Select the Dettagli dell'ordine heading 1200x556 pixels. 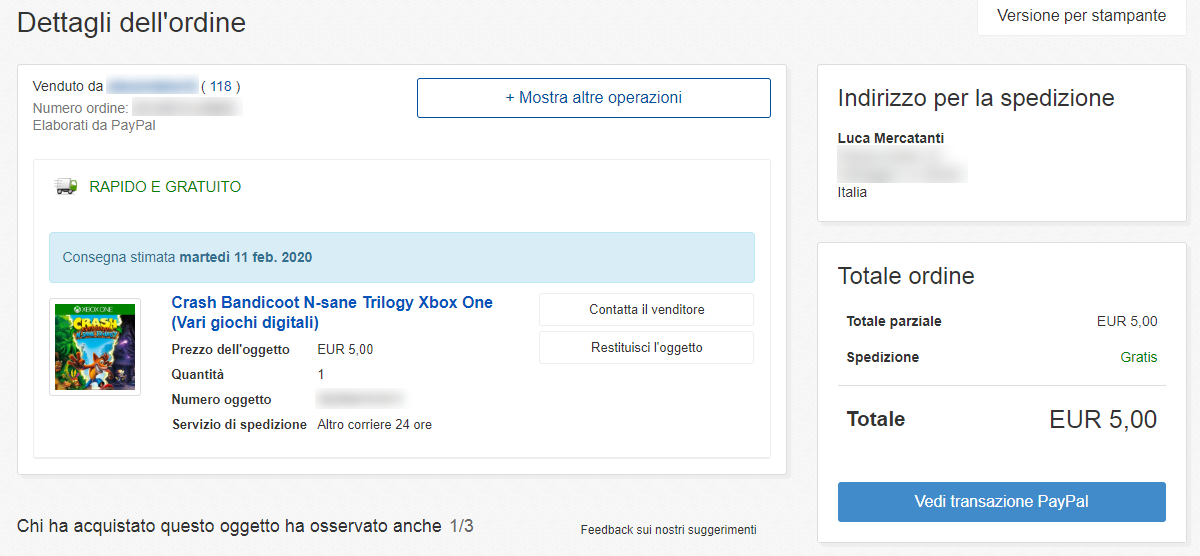[131, 22]
